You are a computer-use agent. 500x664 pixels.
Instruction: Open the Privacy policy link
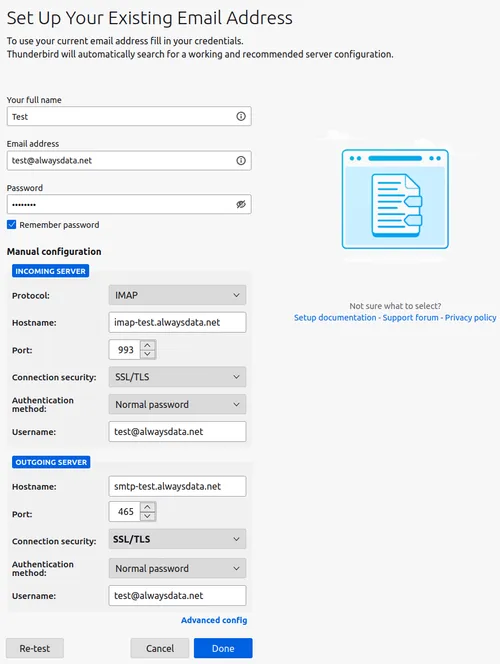tap(470, 318)
